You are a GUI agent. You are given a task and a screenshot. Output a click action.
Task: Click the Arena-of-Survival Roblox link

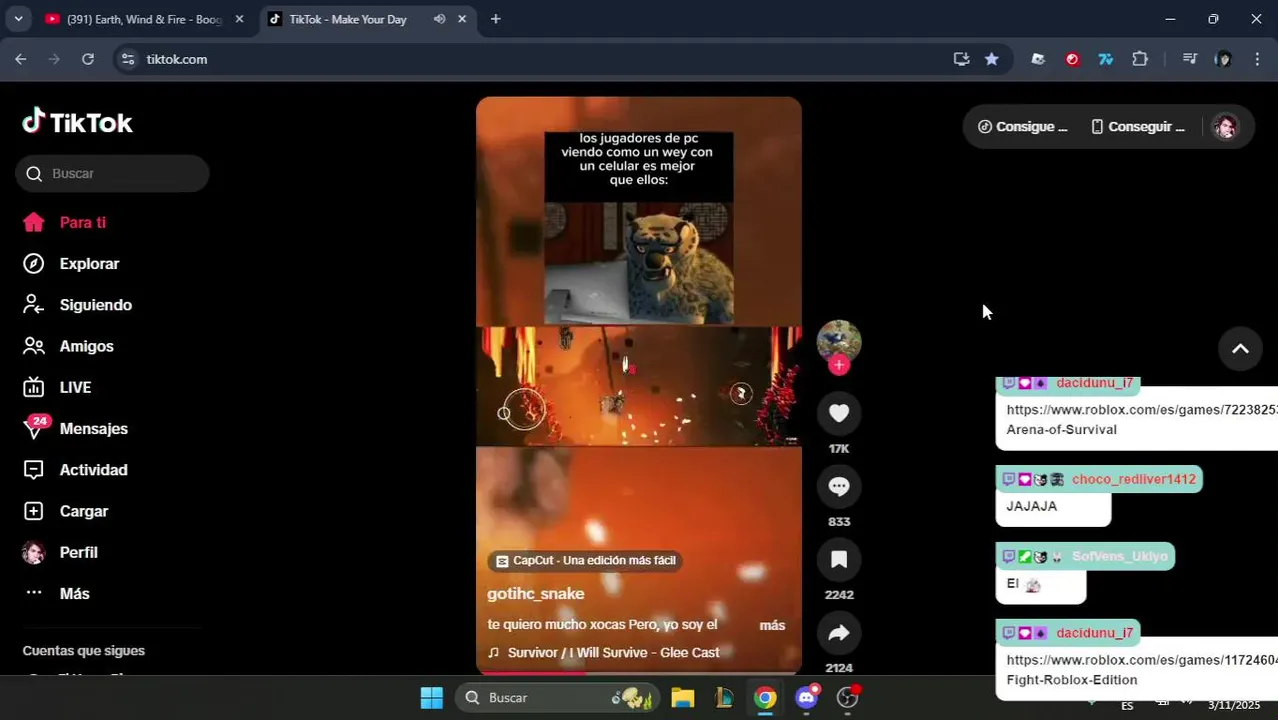tap(1142, 420)
